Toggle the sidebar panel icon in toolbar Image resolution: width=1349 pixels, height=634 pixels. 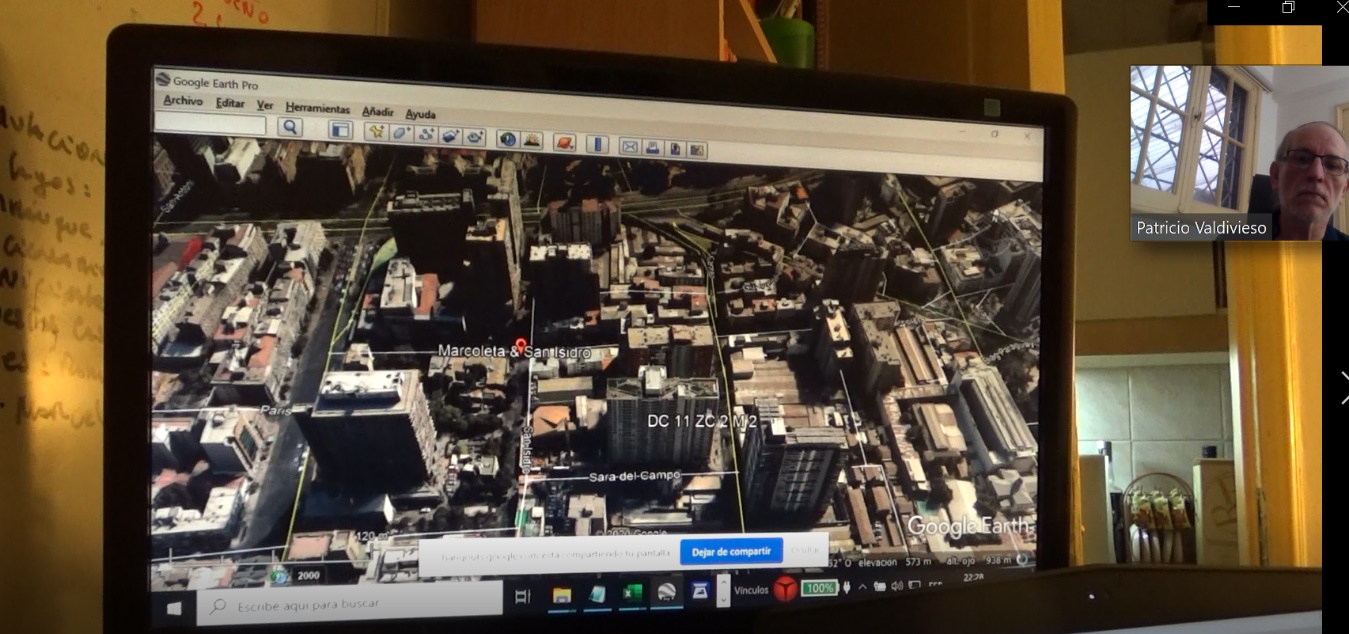pos(340,129)
